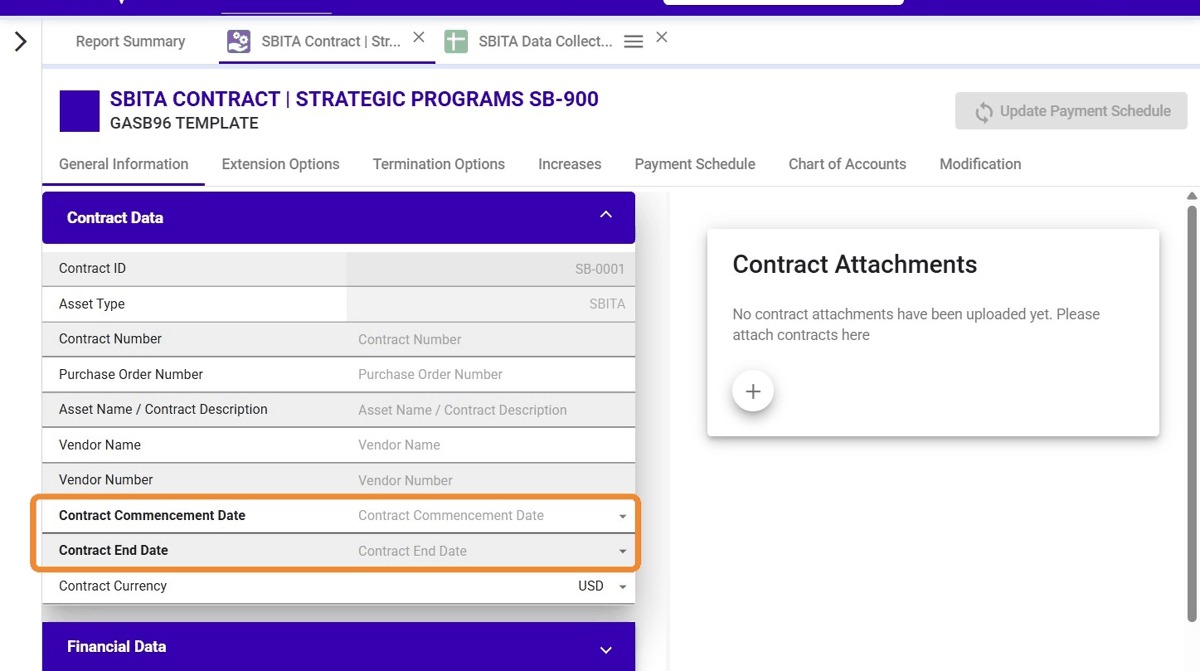Click the SBITA Contract tab icon

tap(238, 42)
